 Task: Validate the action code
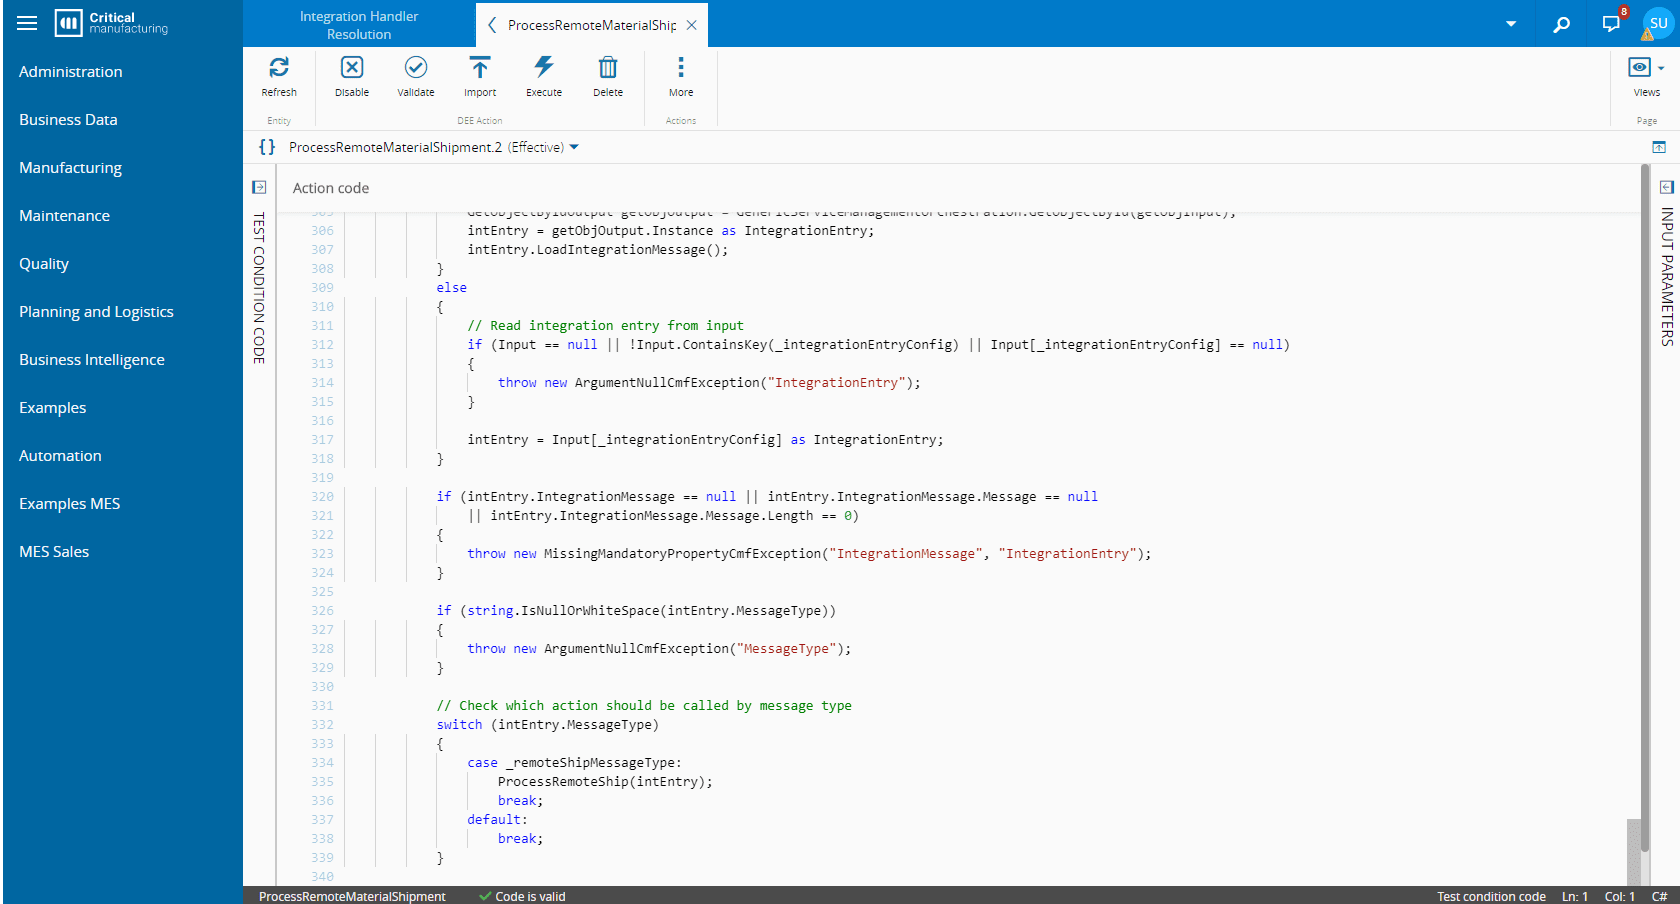click(x=416, y=68)
